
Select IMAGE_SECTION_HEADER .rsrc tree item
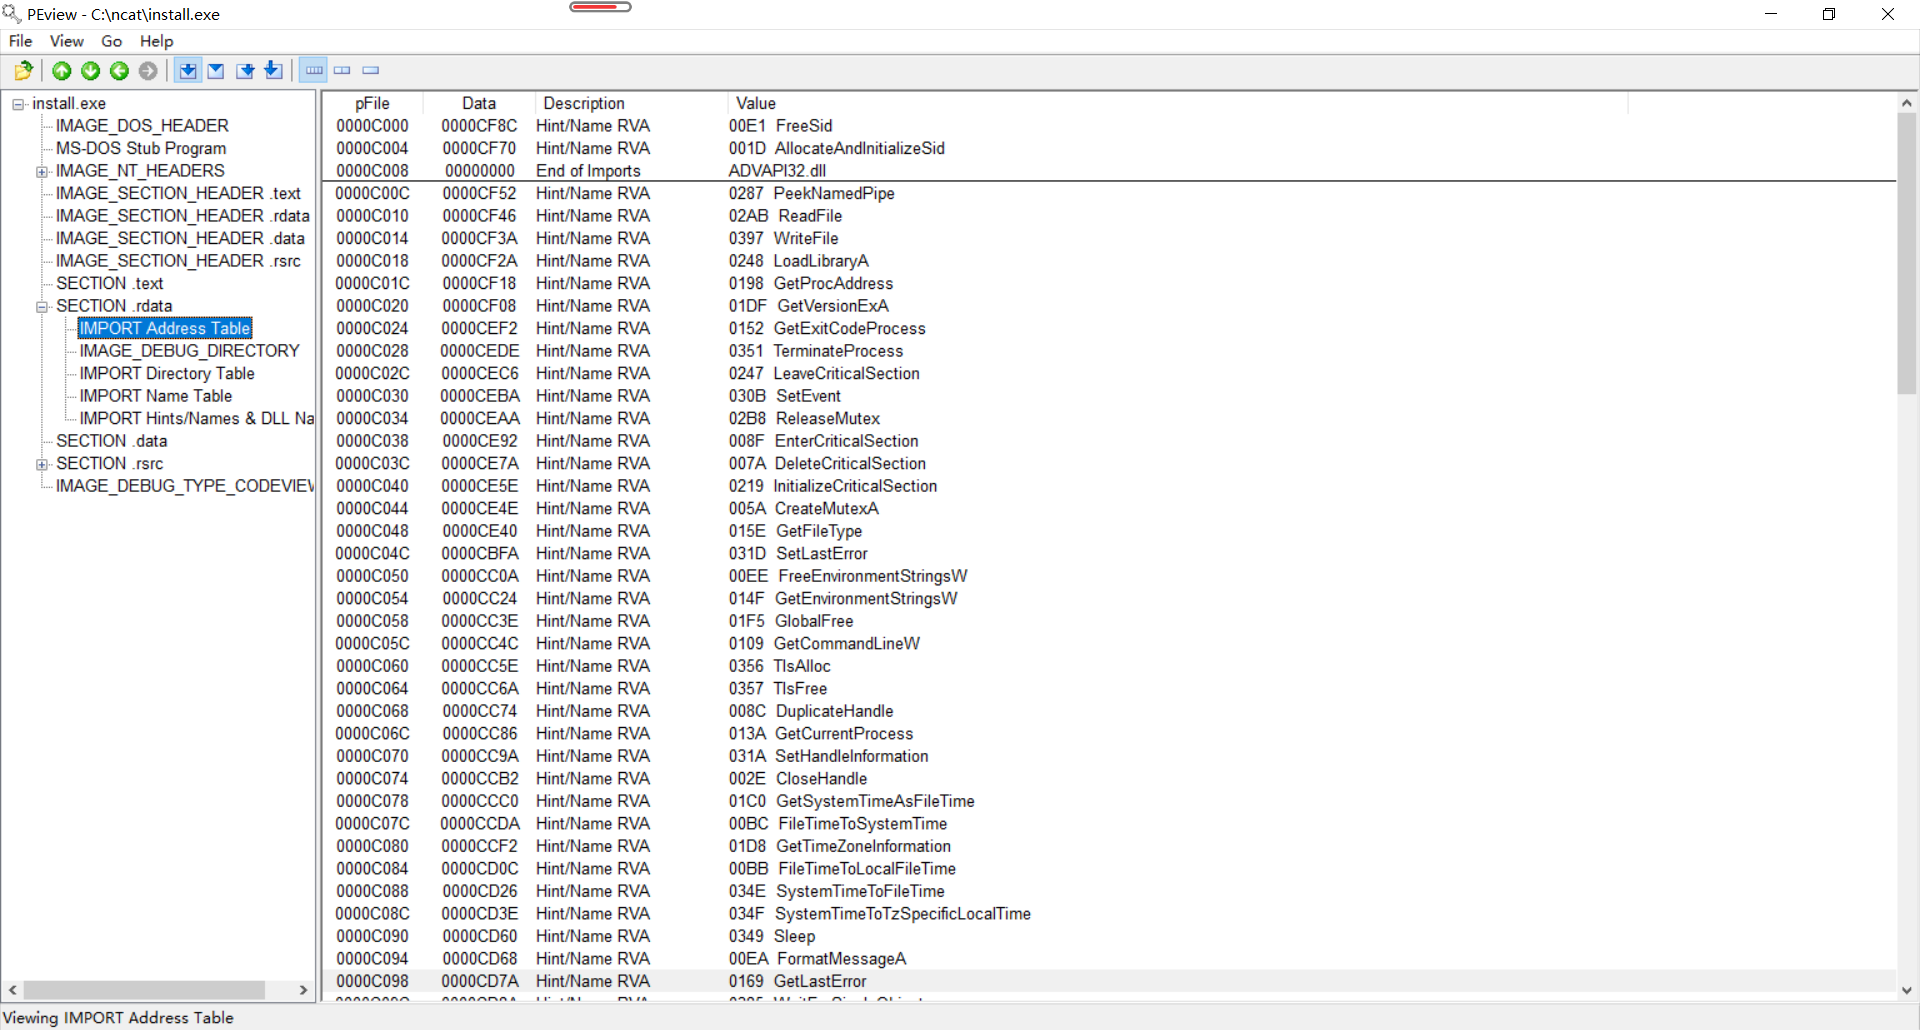[x=178, y=261]
